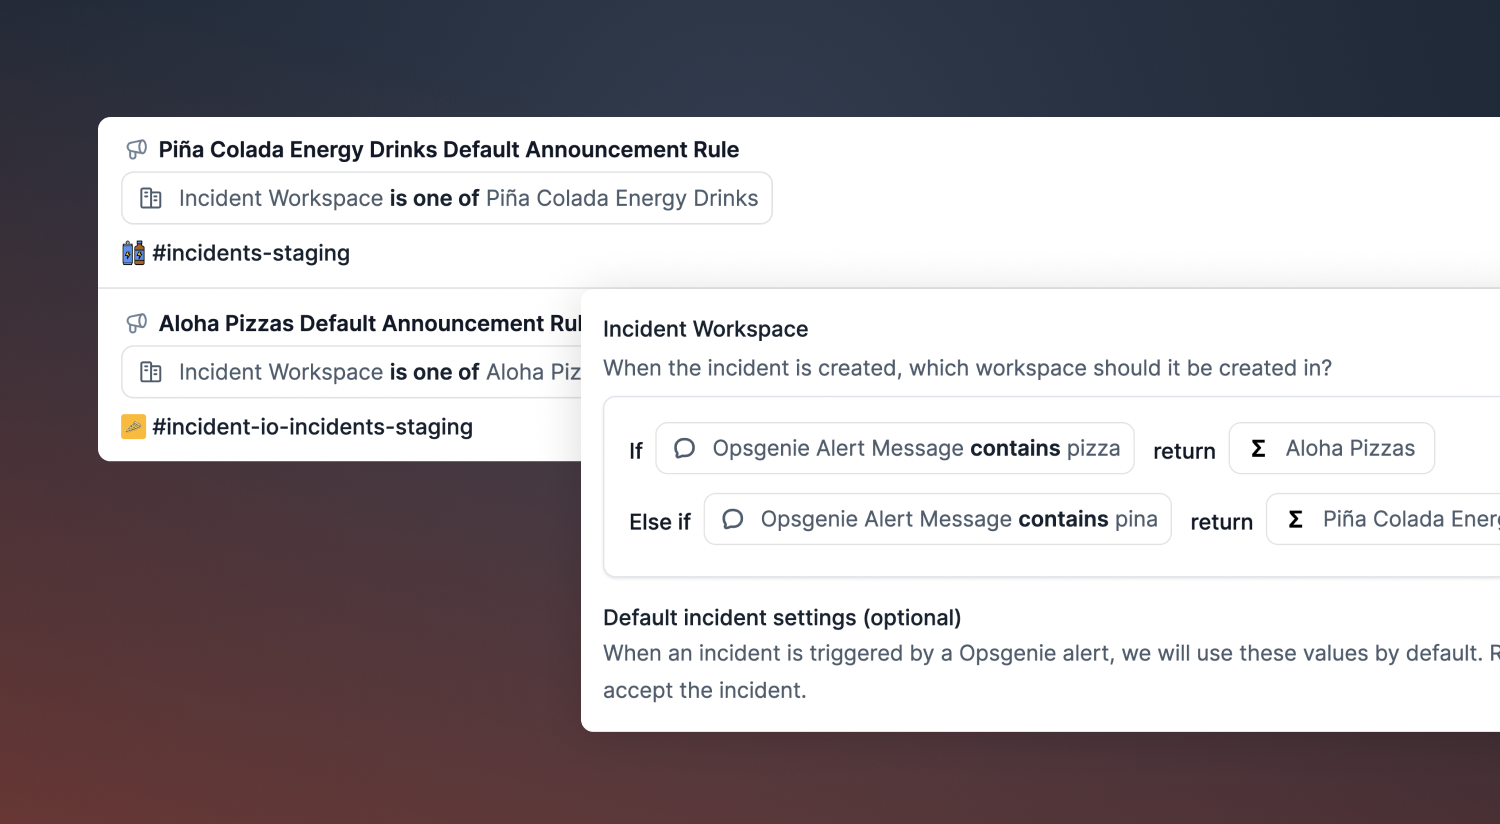Click 'Piña Colada Energy Drinks Default Announcement Rule' title
This screenshot has width=1500, height=824.
[449, 150]
